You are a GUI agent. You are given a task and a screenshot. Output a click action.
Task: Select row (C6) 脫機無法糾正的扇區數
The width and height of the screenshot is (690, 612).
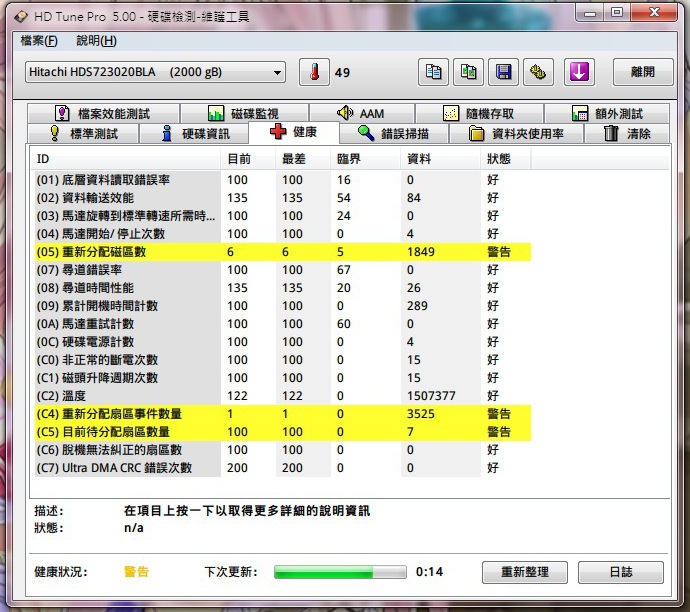coord(283,450)
